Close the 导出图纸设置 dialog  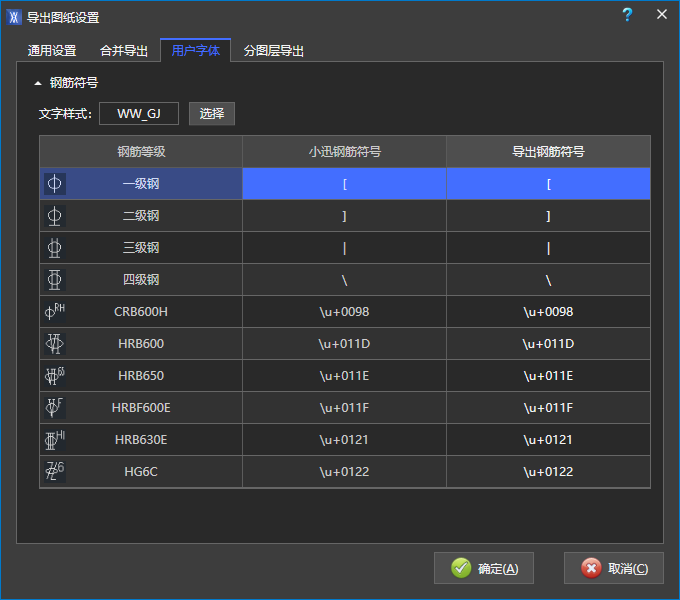[662, 14]
